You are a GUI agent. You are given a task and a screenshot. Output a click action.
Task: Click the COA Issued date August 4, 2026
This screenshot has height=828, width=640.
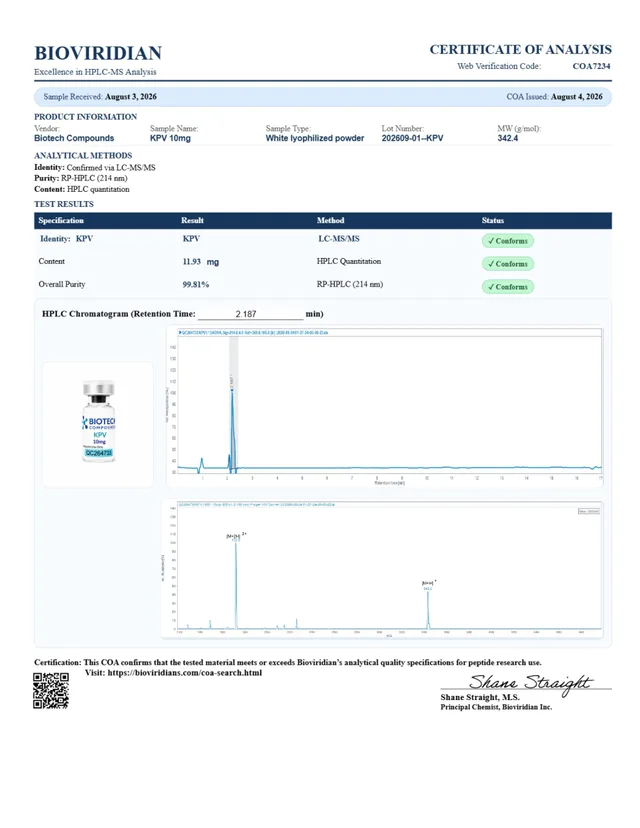577,97
